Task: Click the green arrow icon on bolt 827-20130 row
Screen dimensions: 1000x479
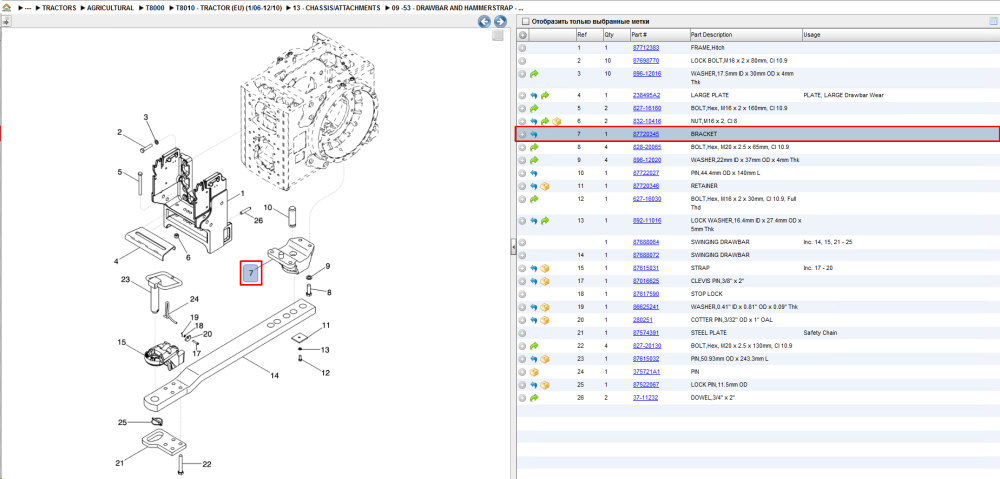Action: 534,346
